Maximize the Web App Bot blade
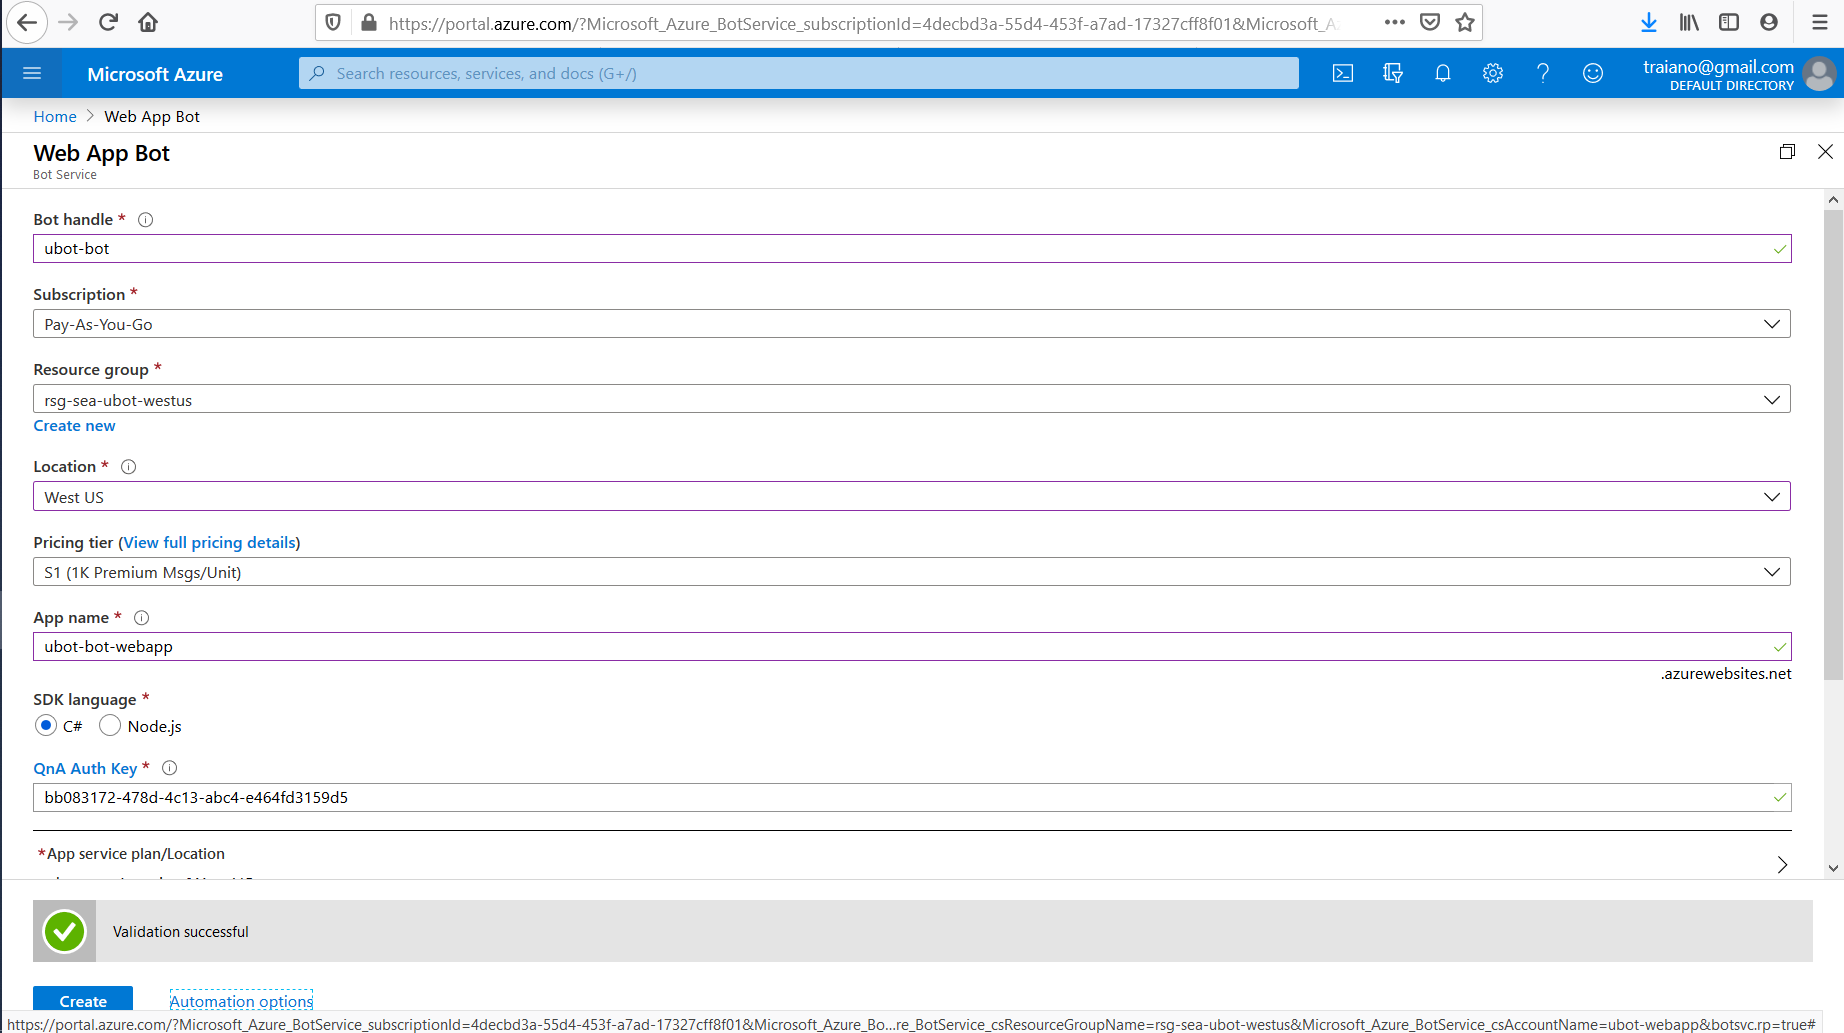The image size is (1844, 1033). point(1787,152)
